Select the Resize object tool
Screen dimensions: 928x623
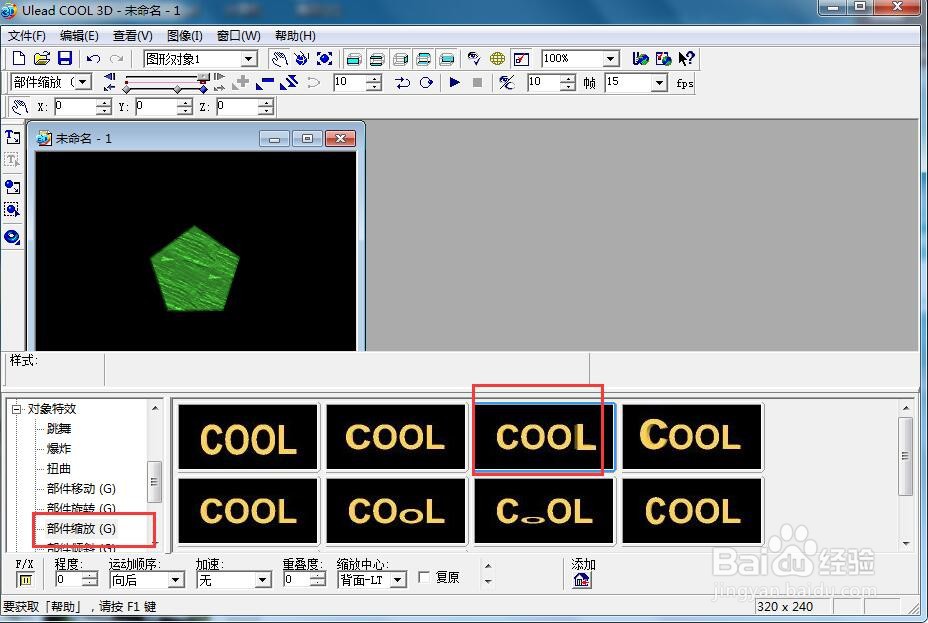click(x=324, y=59)
